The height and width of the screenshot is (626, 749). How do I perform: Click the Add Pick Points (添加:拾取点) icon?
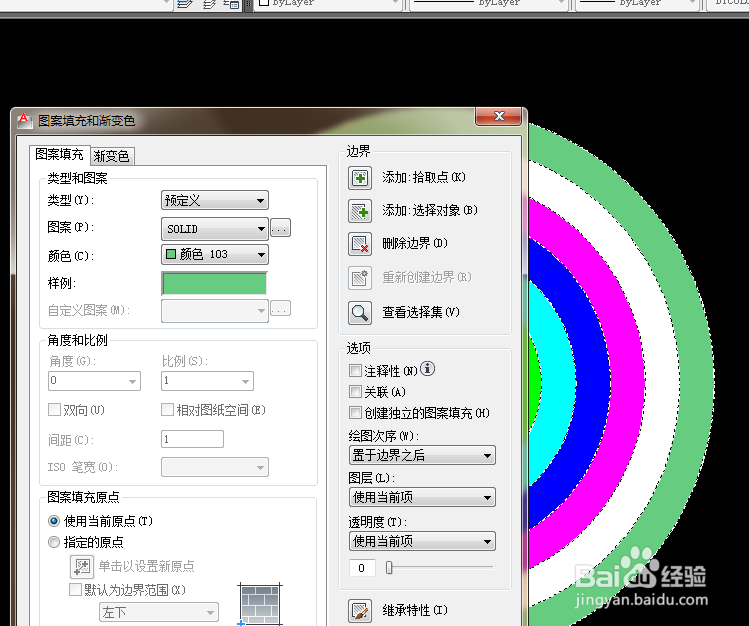tap(360, 178)
